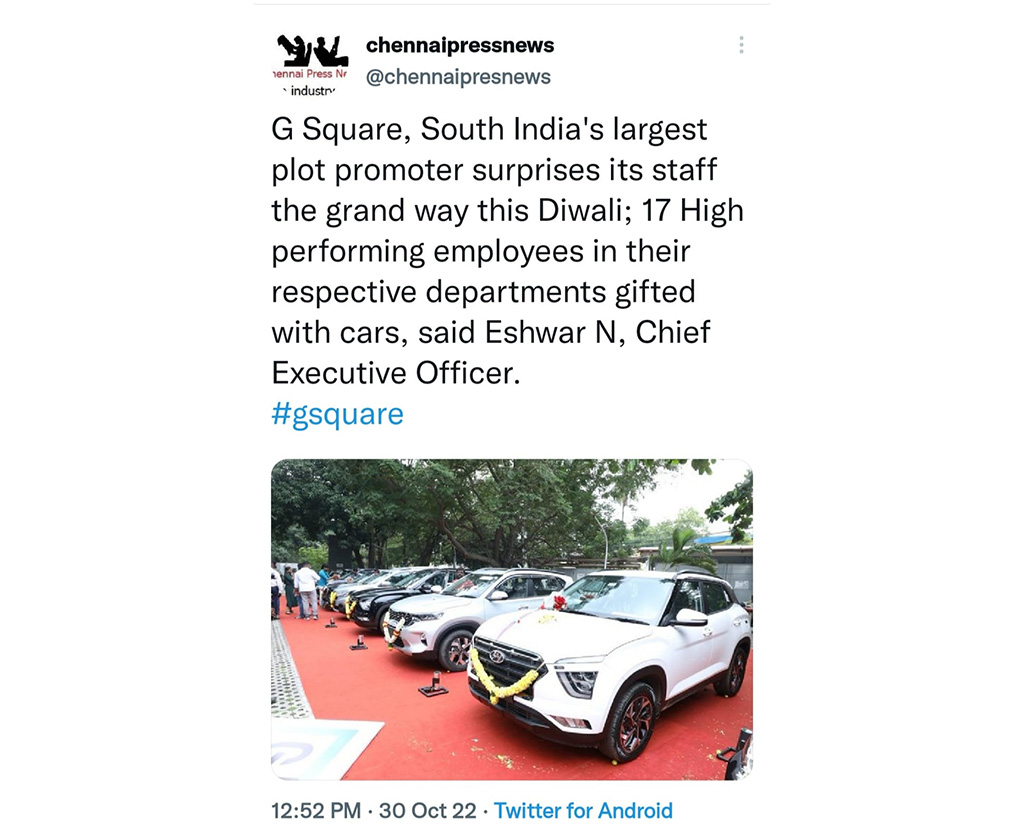Click the red flower bouquet on the hood
This screenshot has height=838, width=1024.
click(x=557, y=602)
